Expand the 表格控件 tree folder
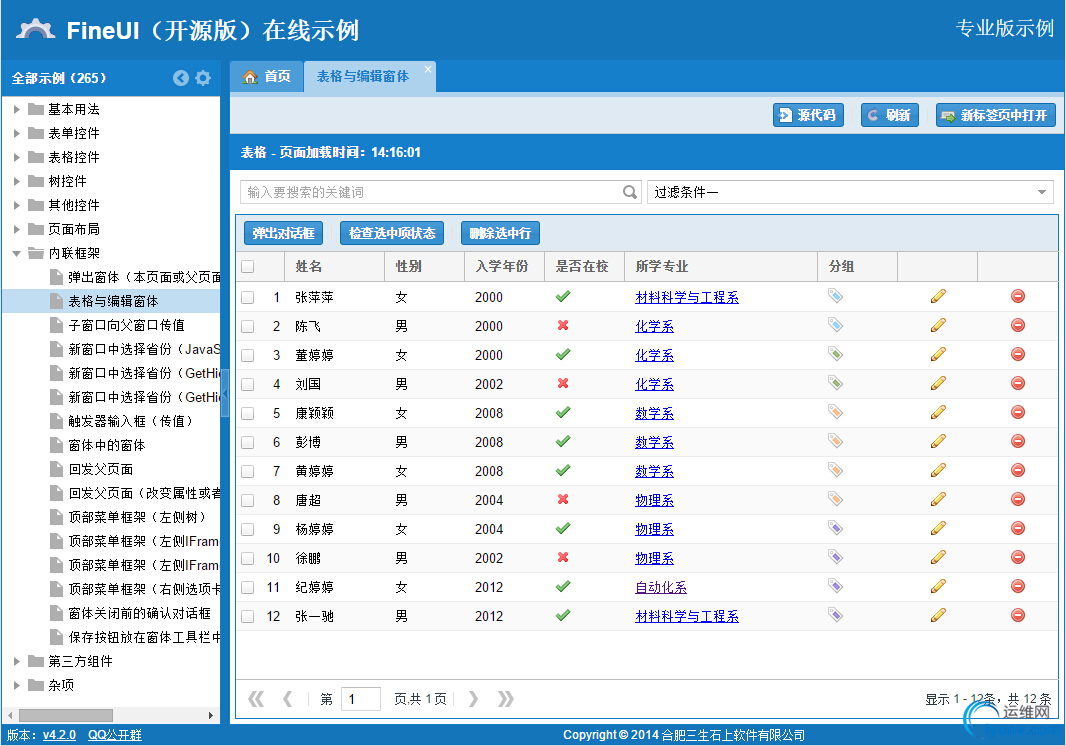This screenshot has width=1066, height=746. (x=17, y=157)
